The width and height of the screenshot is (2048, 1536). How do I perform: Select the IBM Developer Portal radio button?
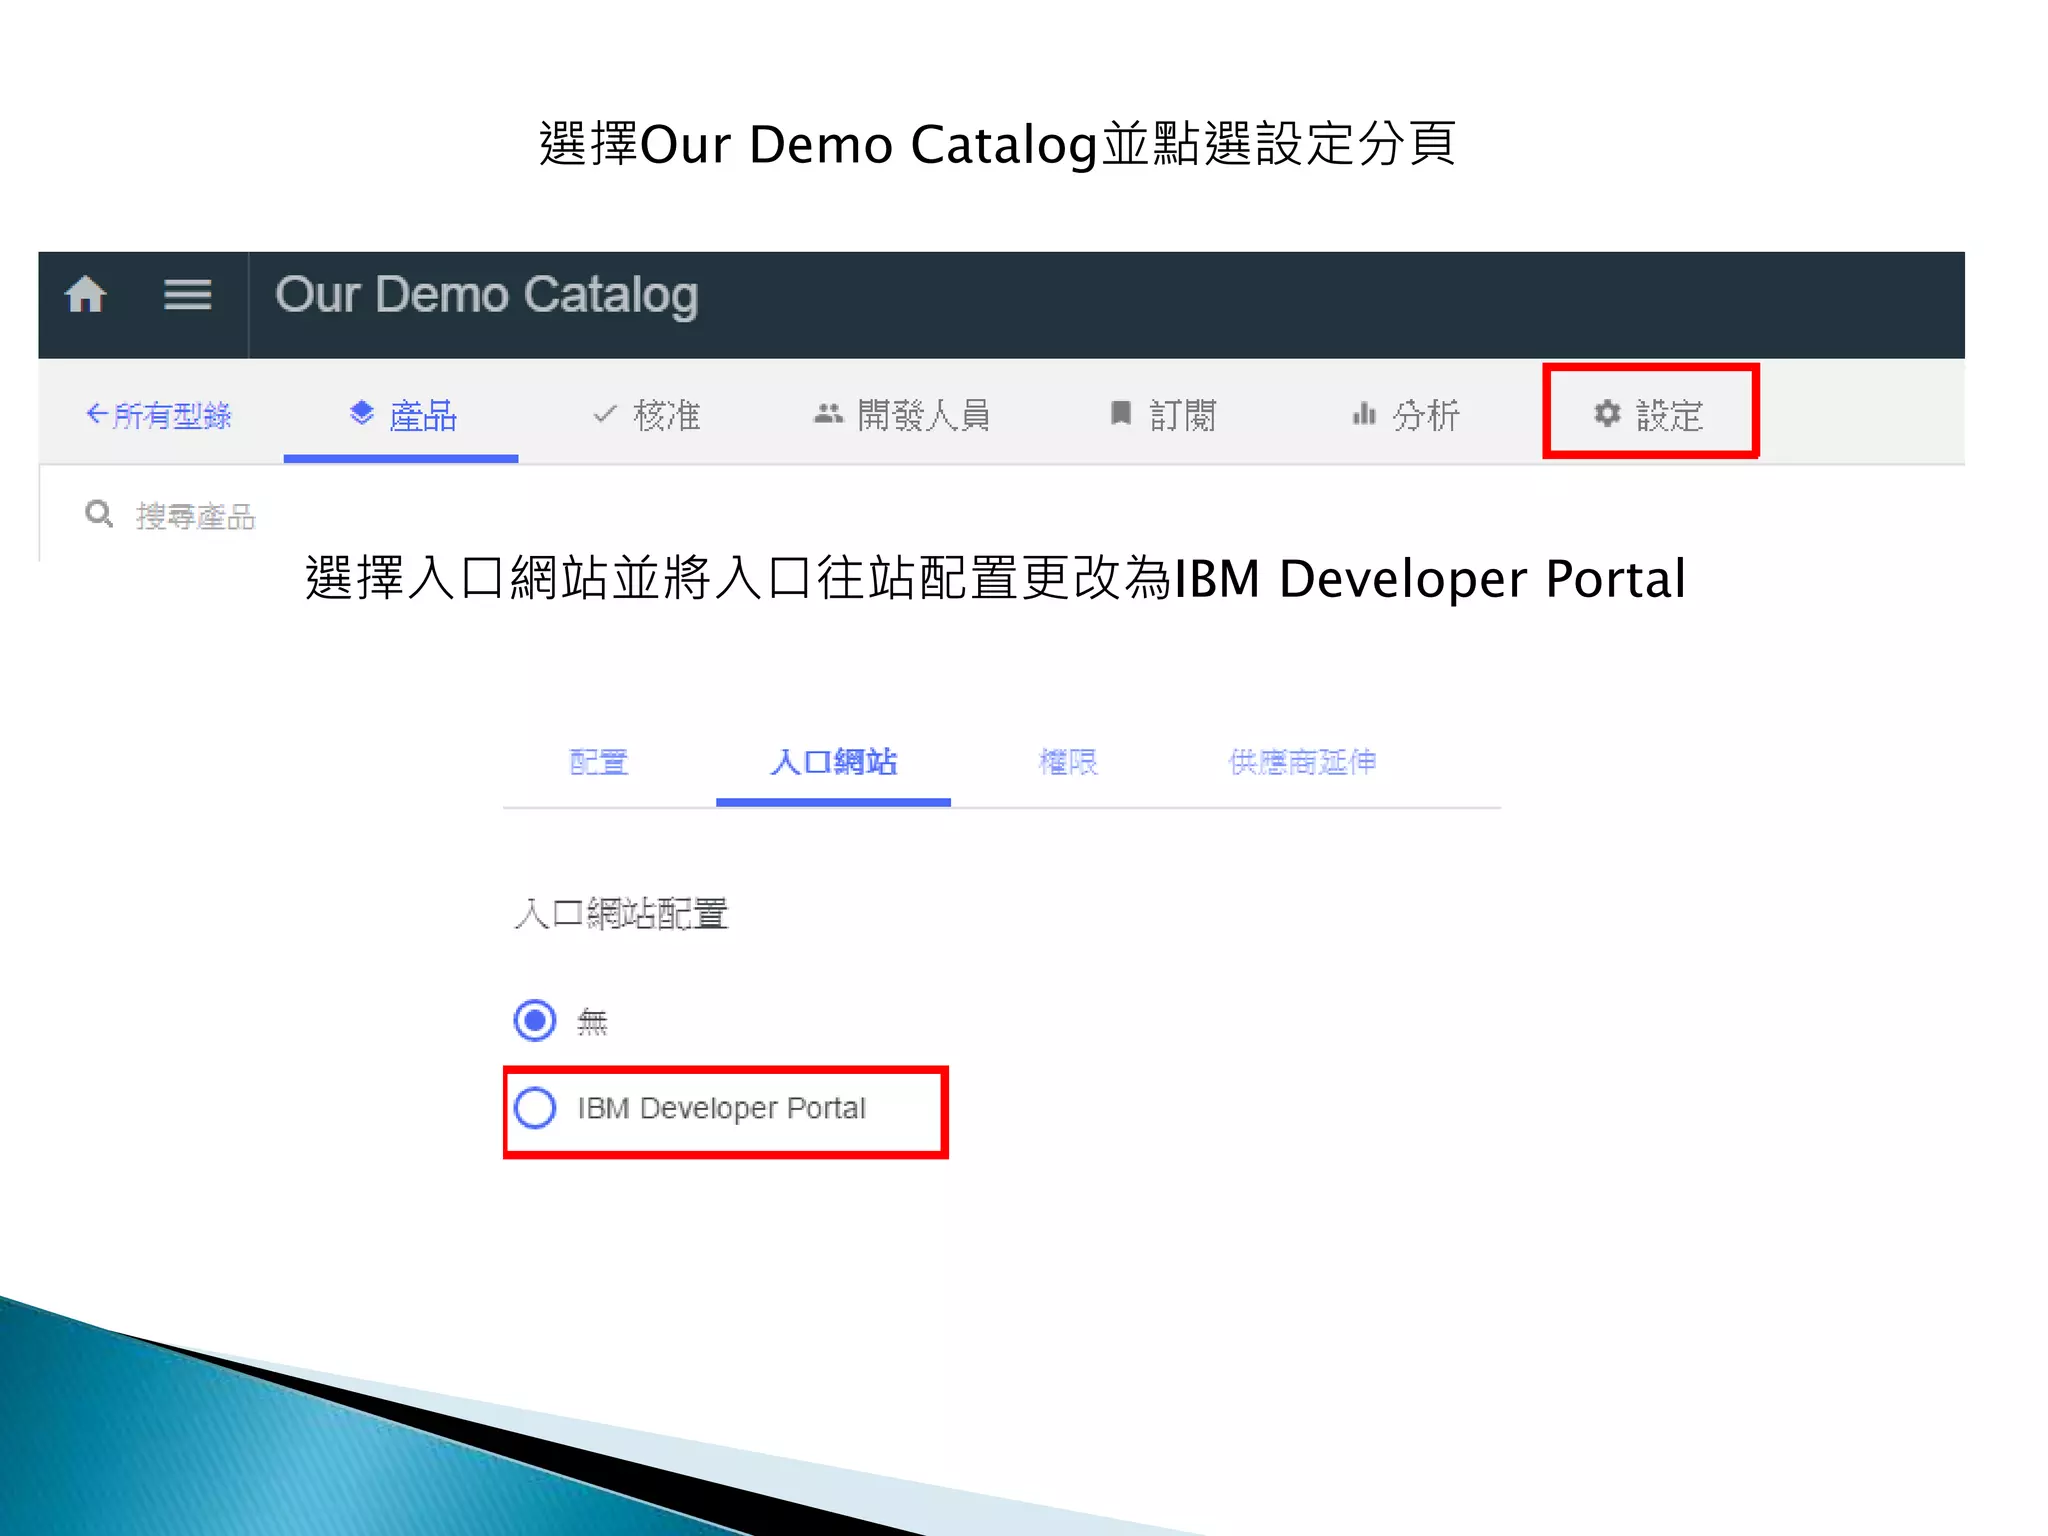click(x=535, y=1109)
